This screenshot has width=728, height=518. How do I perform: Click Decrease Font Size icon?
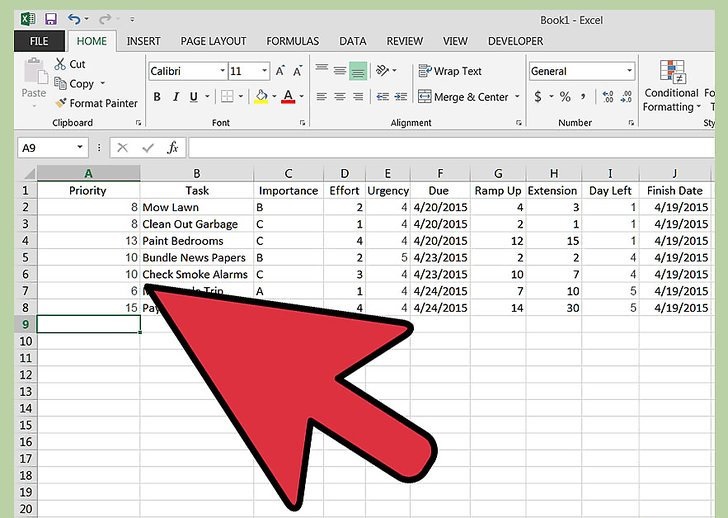(x=298, y=71)
